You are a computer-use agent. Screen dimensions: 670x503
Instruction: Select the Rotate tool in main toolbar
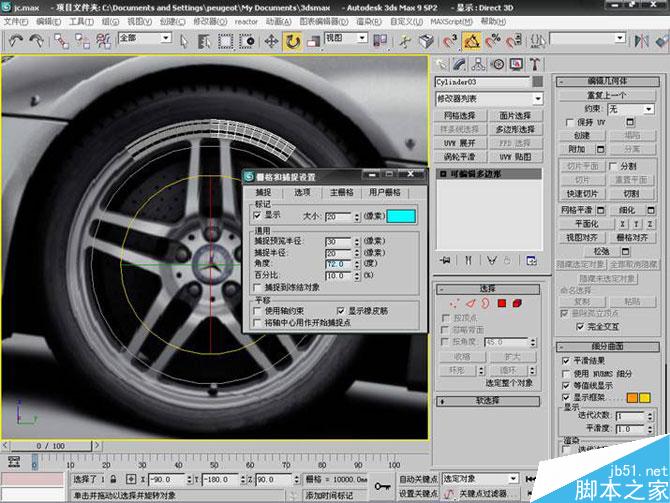293,41
